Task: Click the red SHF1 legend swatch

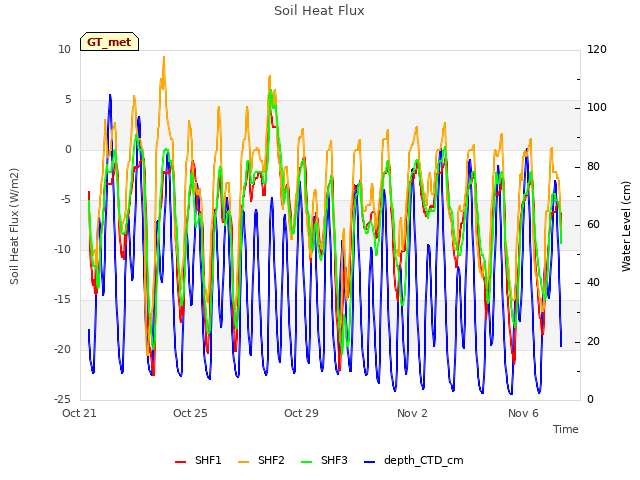Action: coord(180,462)
